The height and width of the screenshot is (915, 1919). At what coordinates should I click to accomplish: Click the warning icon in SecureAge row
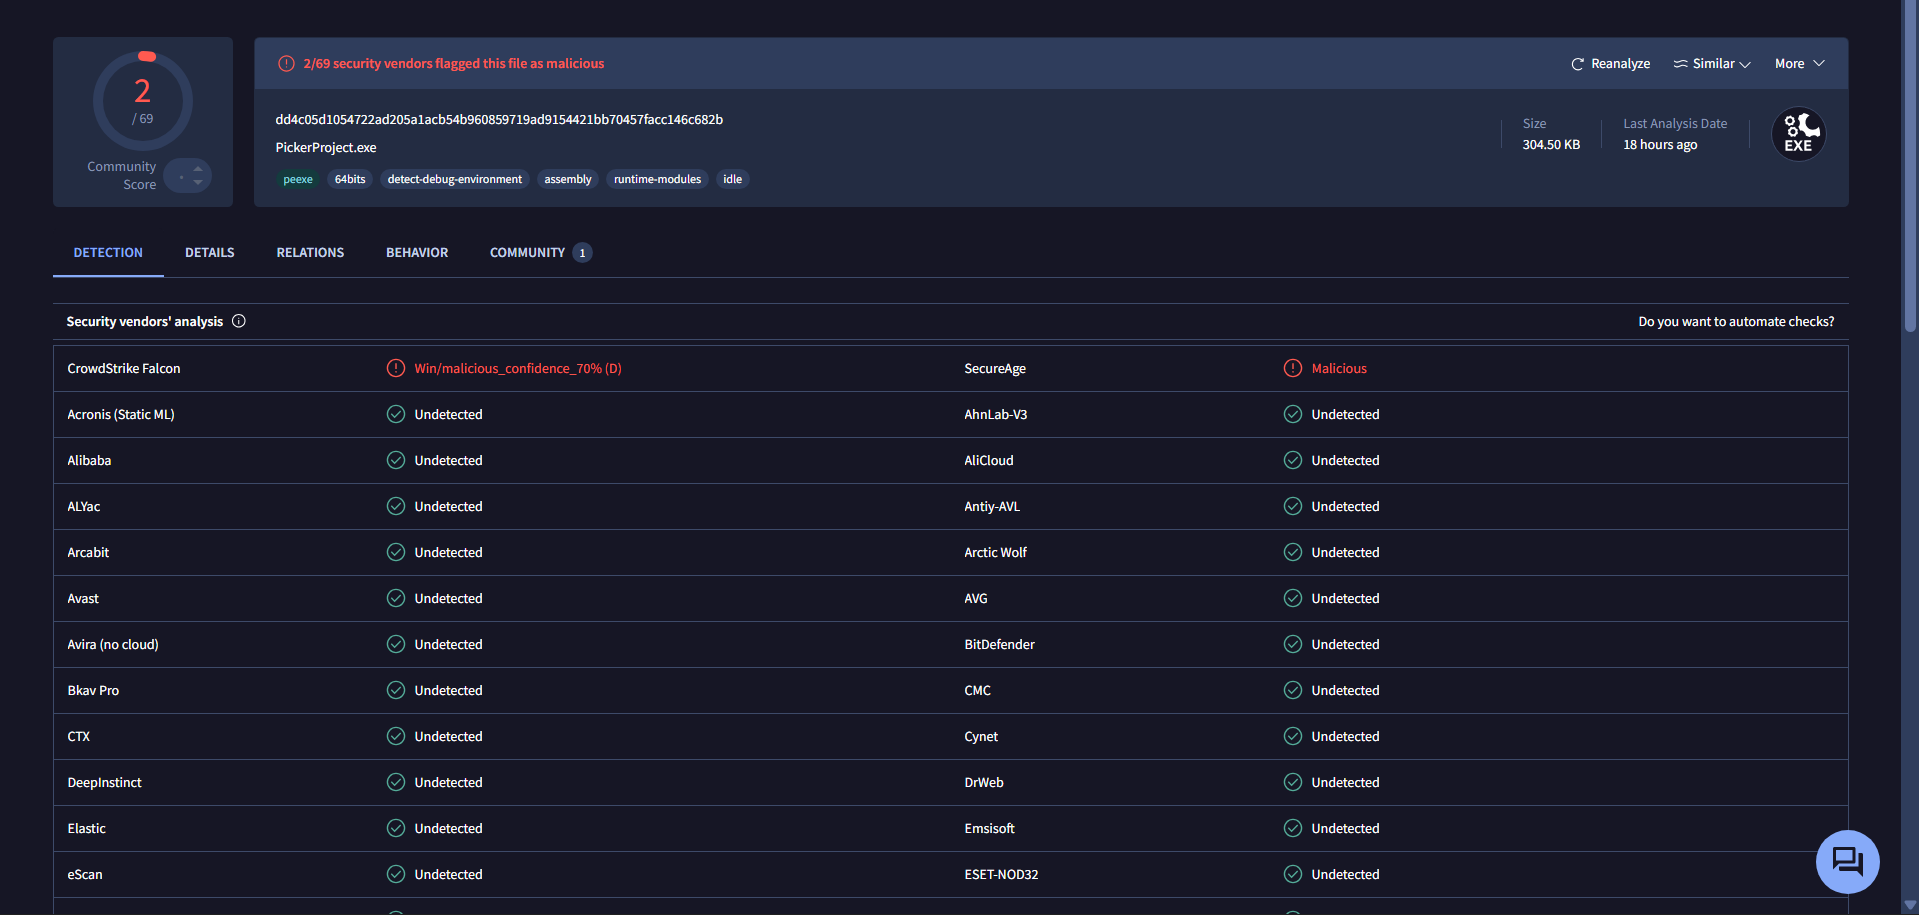[1293, 368]
